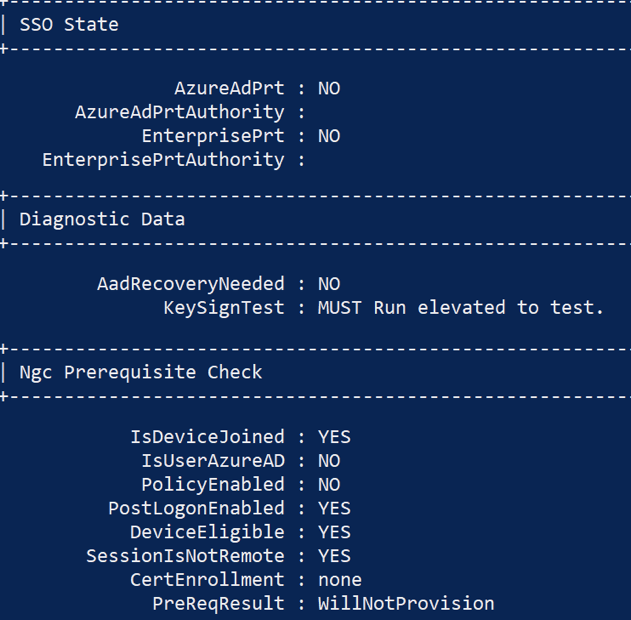The width and height of the screenshot is (631, 620).
Task: Click the IsUserAzureAD label
Action: [x=212, y=461]
